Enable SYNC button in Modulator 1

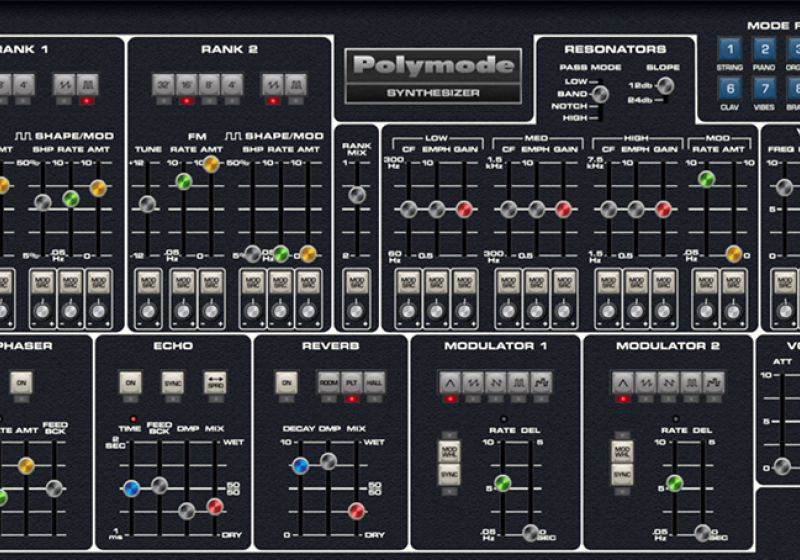[449, 475]
